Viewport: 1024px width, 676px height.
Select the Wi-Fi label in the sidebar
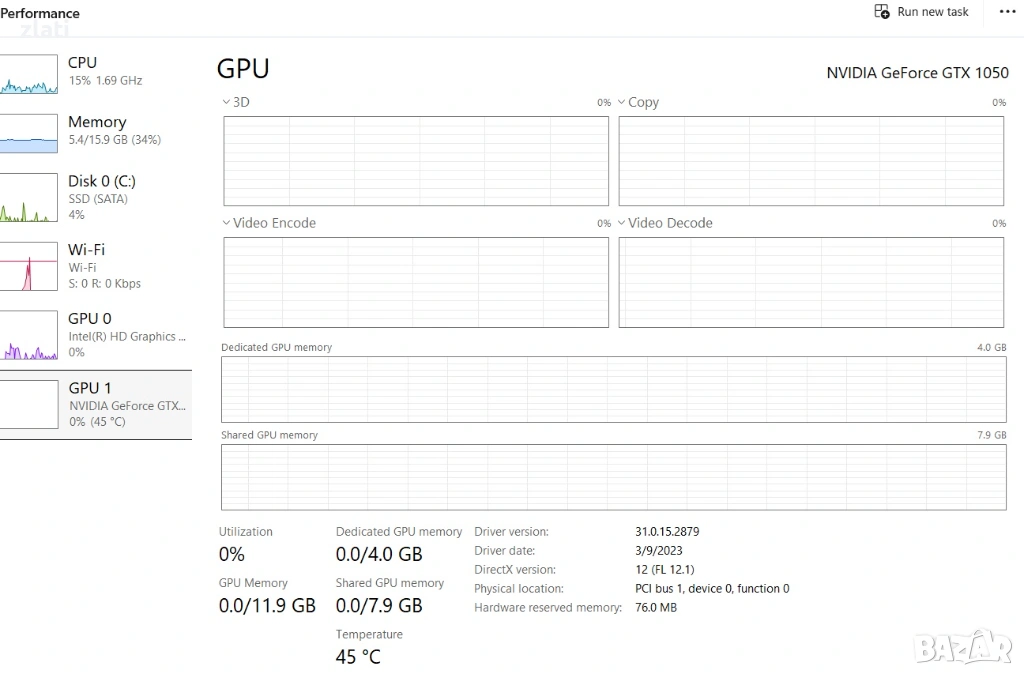pyautogui.click(x=86, y=250)
